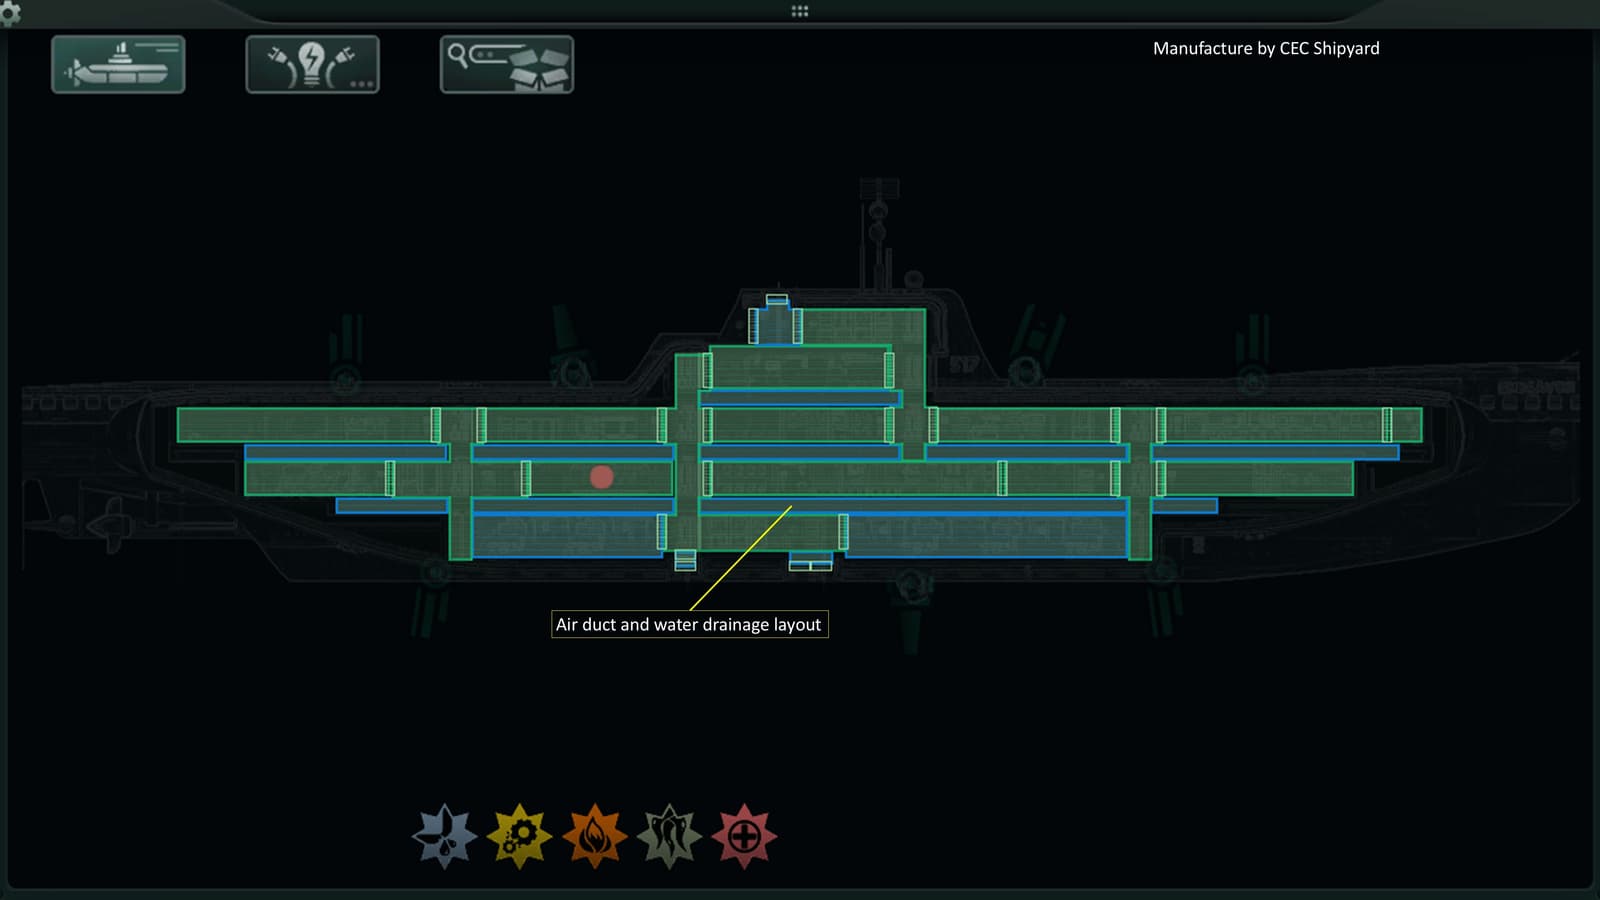Grab the dotted drag handle at top
The height and width of the screenshot is (900, 1600).
click(800, 11)
